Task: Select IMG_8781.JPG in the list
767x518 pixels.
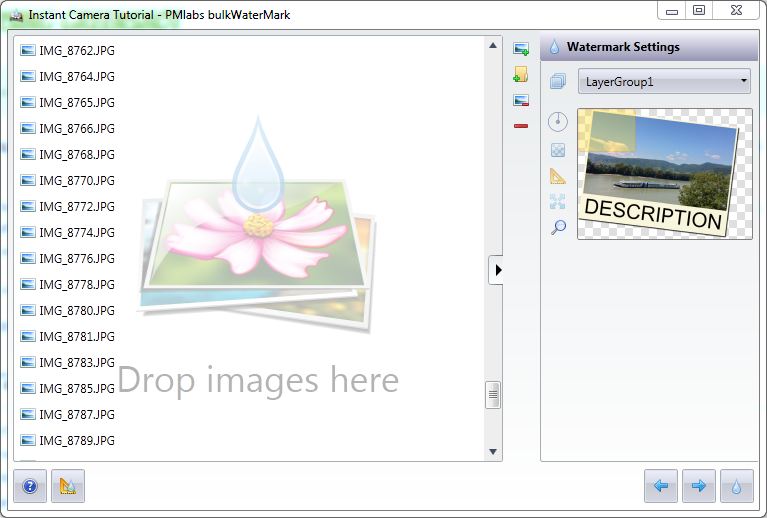Action: point(68,337)
